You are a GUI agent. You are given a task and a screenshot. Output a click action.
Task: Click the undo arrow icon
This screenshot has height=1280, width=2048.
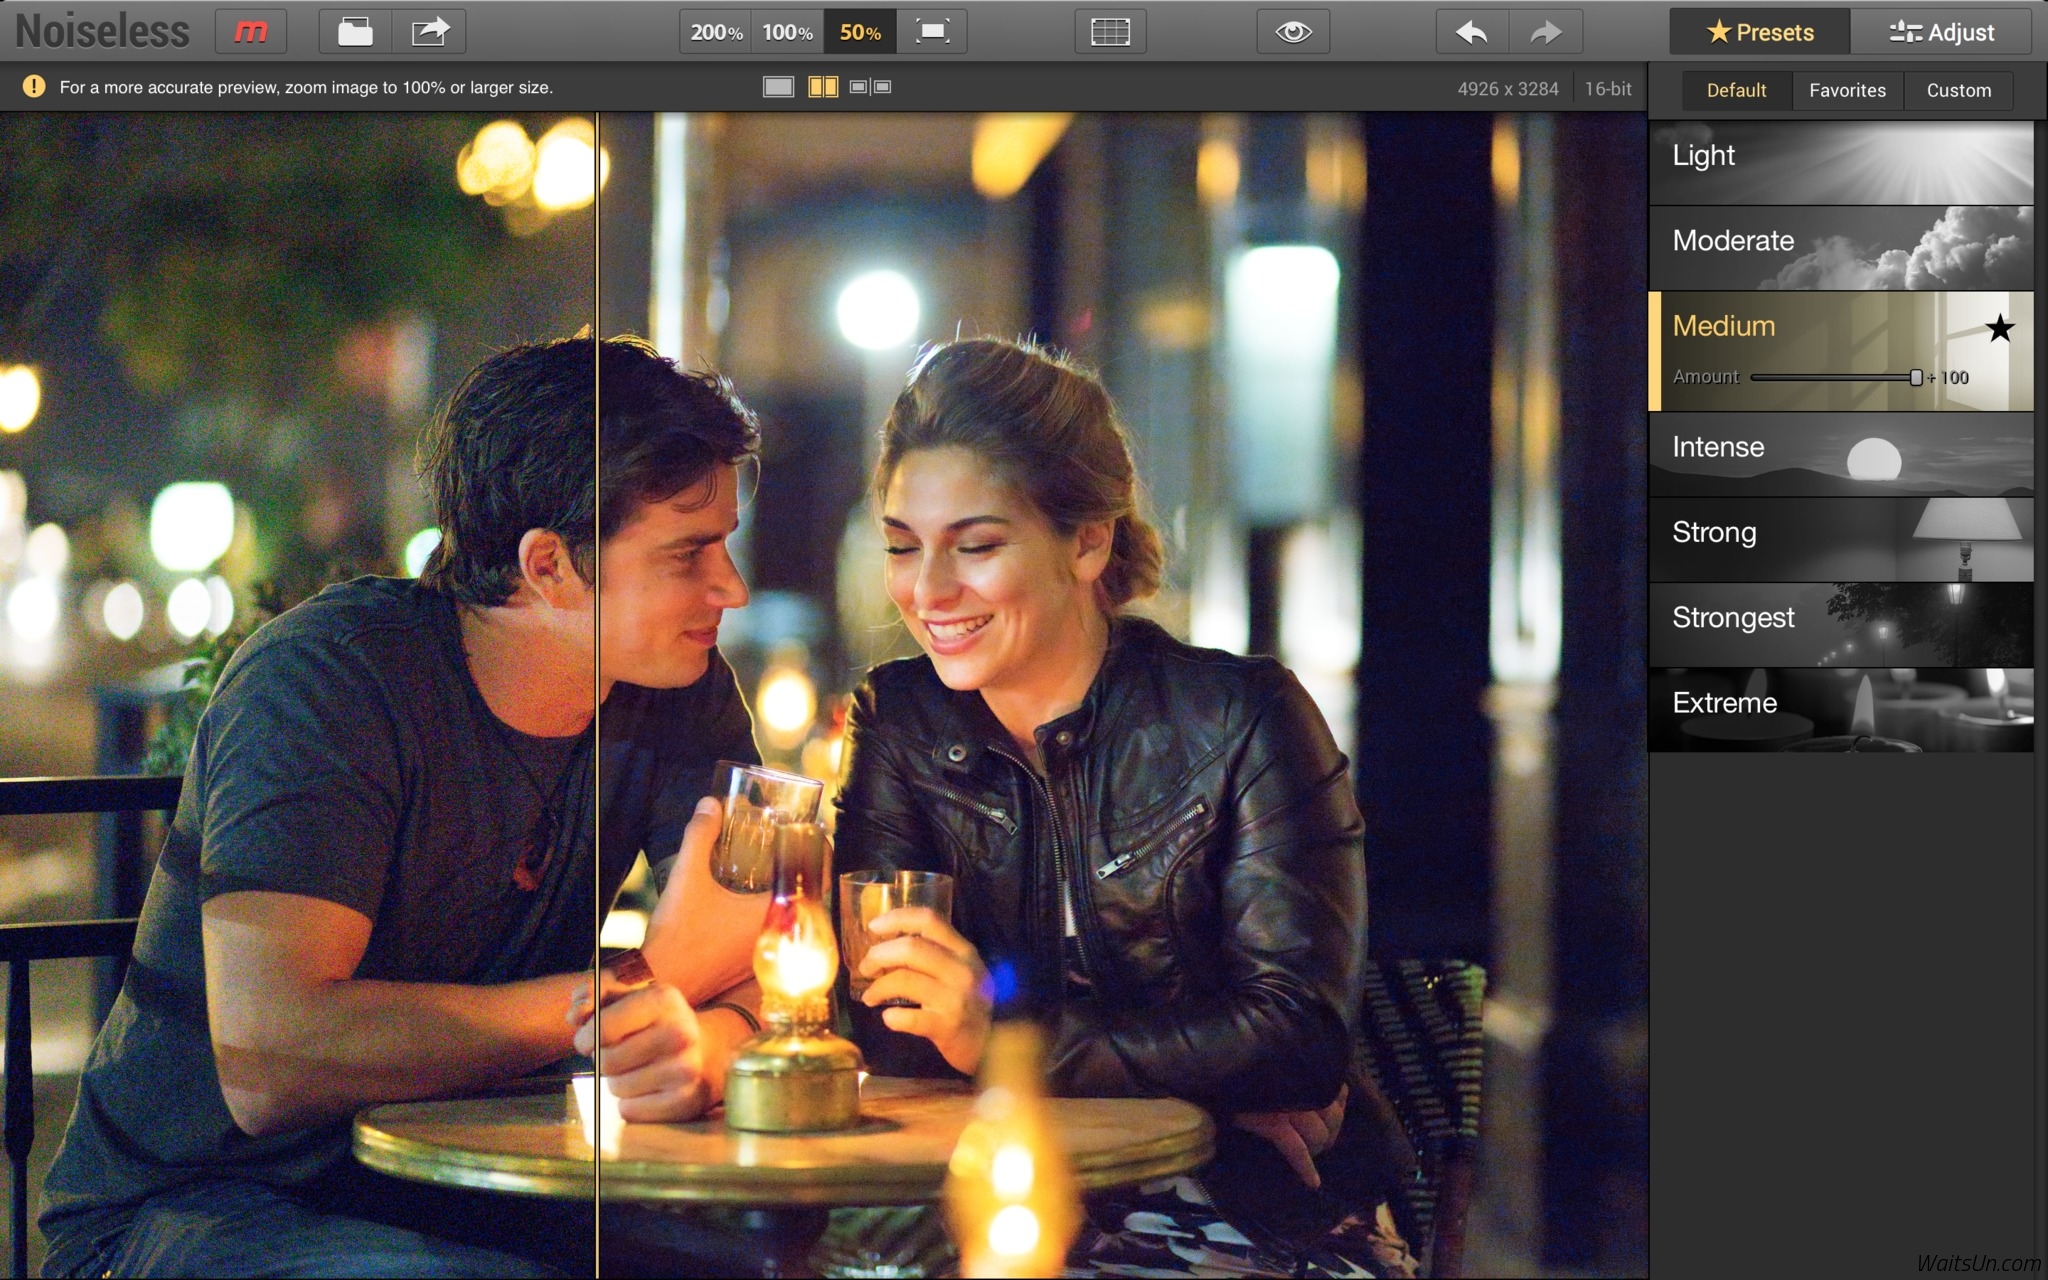pyautogui.click(x=1471, y=32)
